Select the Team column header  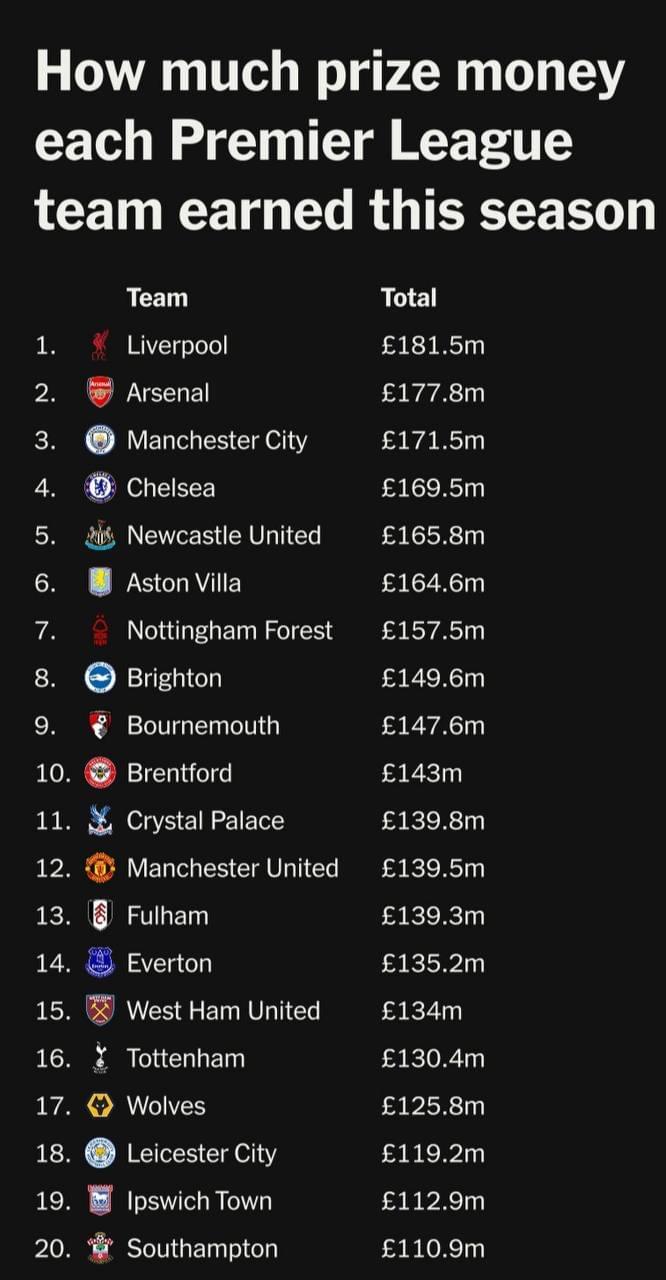tap(157, 297)
